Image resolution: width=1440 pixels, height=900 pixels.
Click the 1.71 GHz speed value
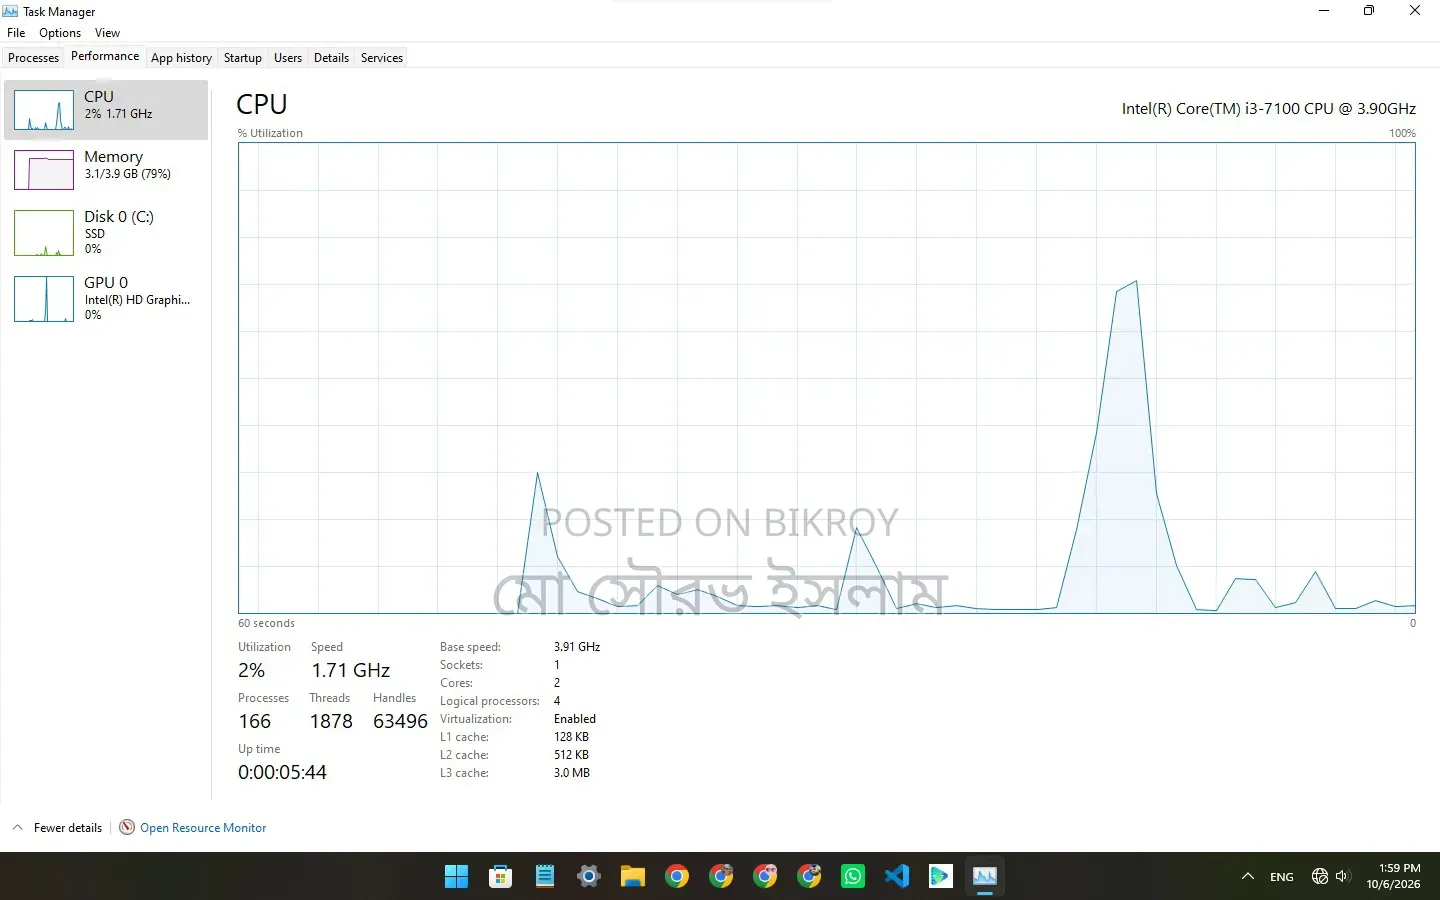click(350, 670)
